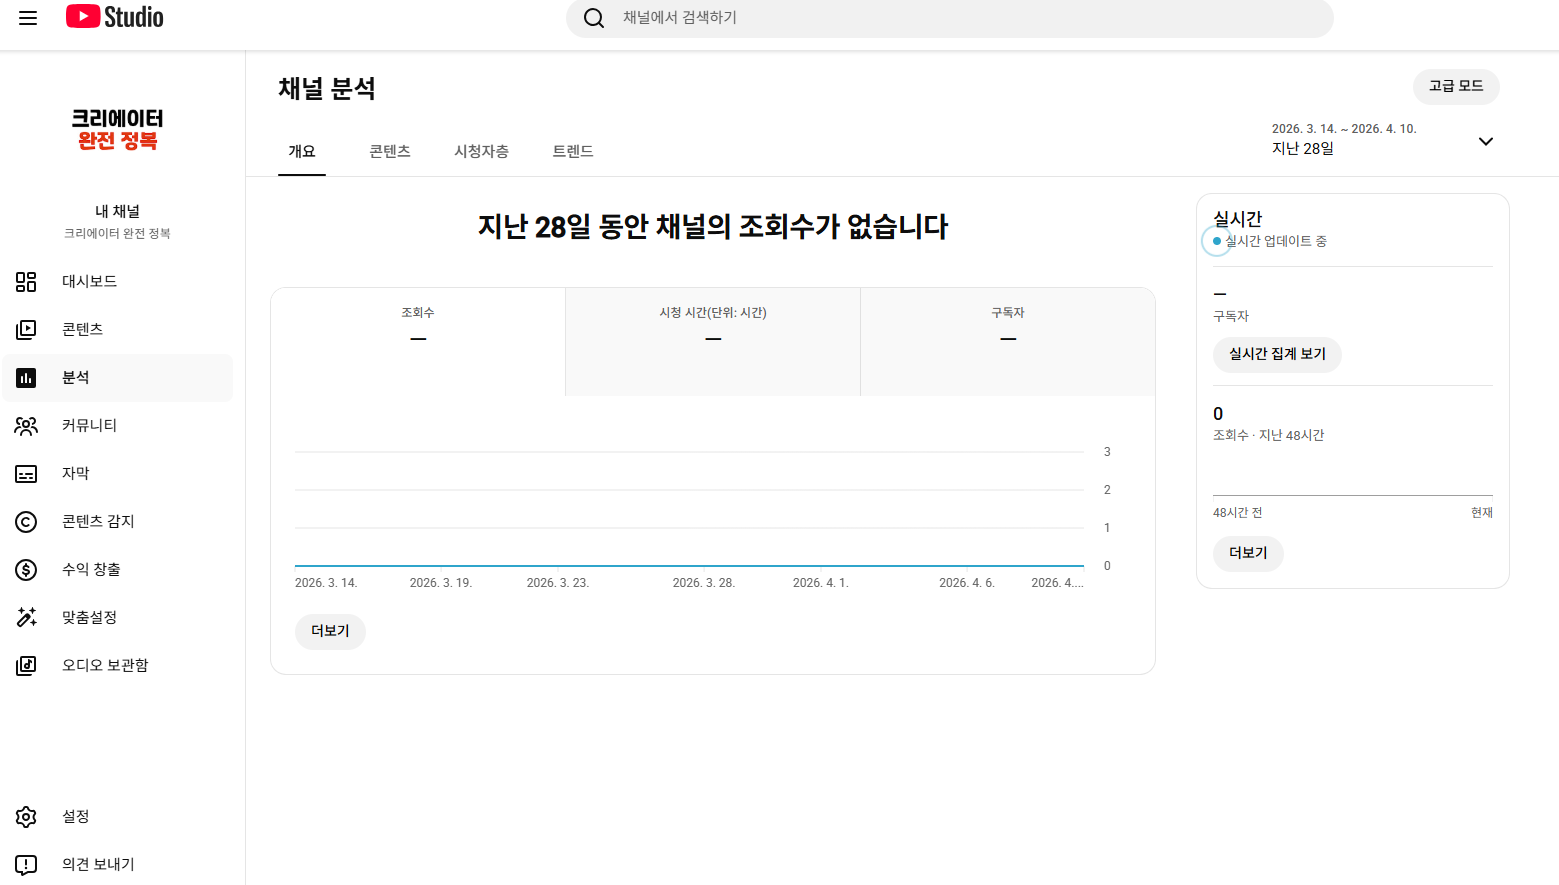Click 더보기 below the views chart
1559x885 pixels.
(x=330, y=631)
